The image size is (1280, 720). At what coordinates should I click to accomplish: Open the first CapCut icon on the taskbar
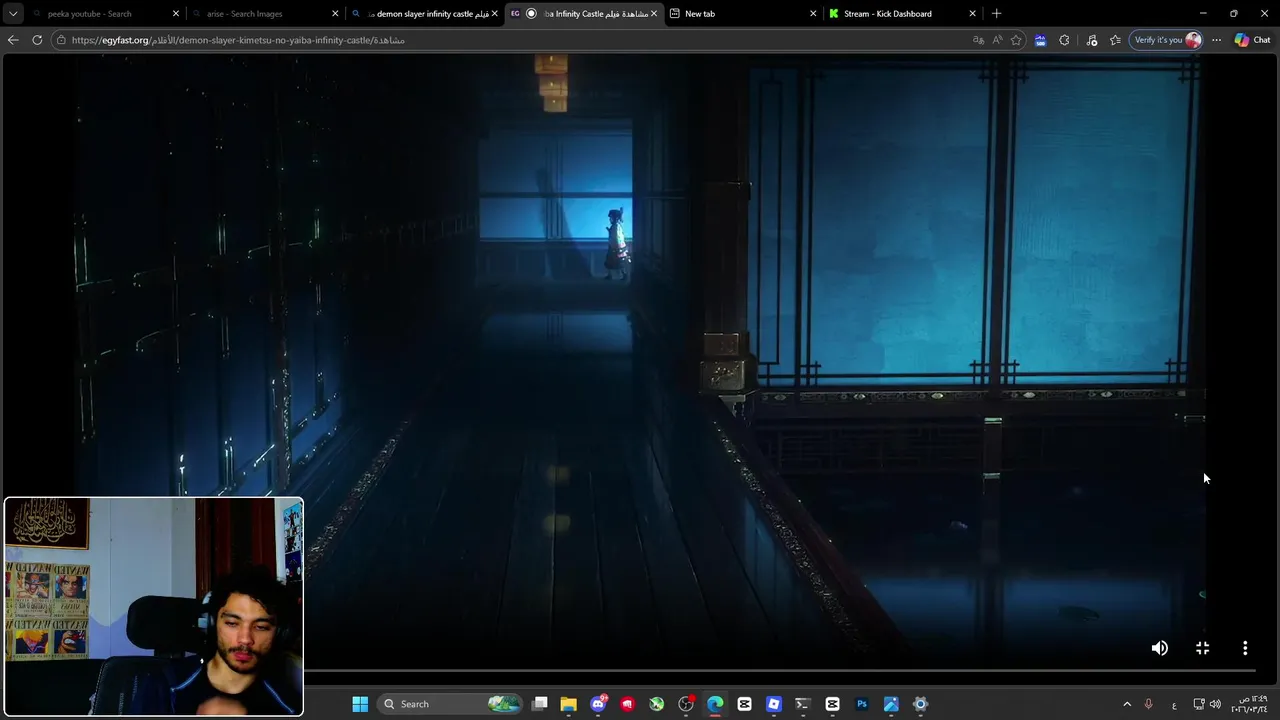tap(744, 704)
